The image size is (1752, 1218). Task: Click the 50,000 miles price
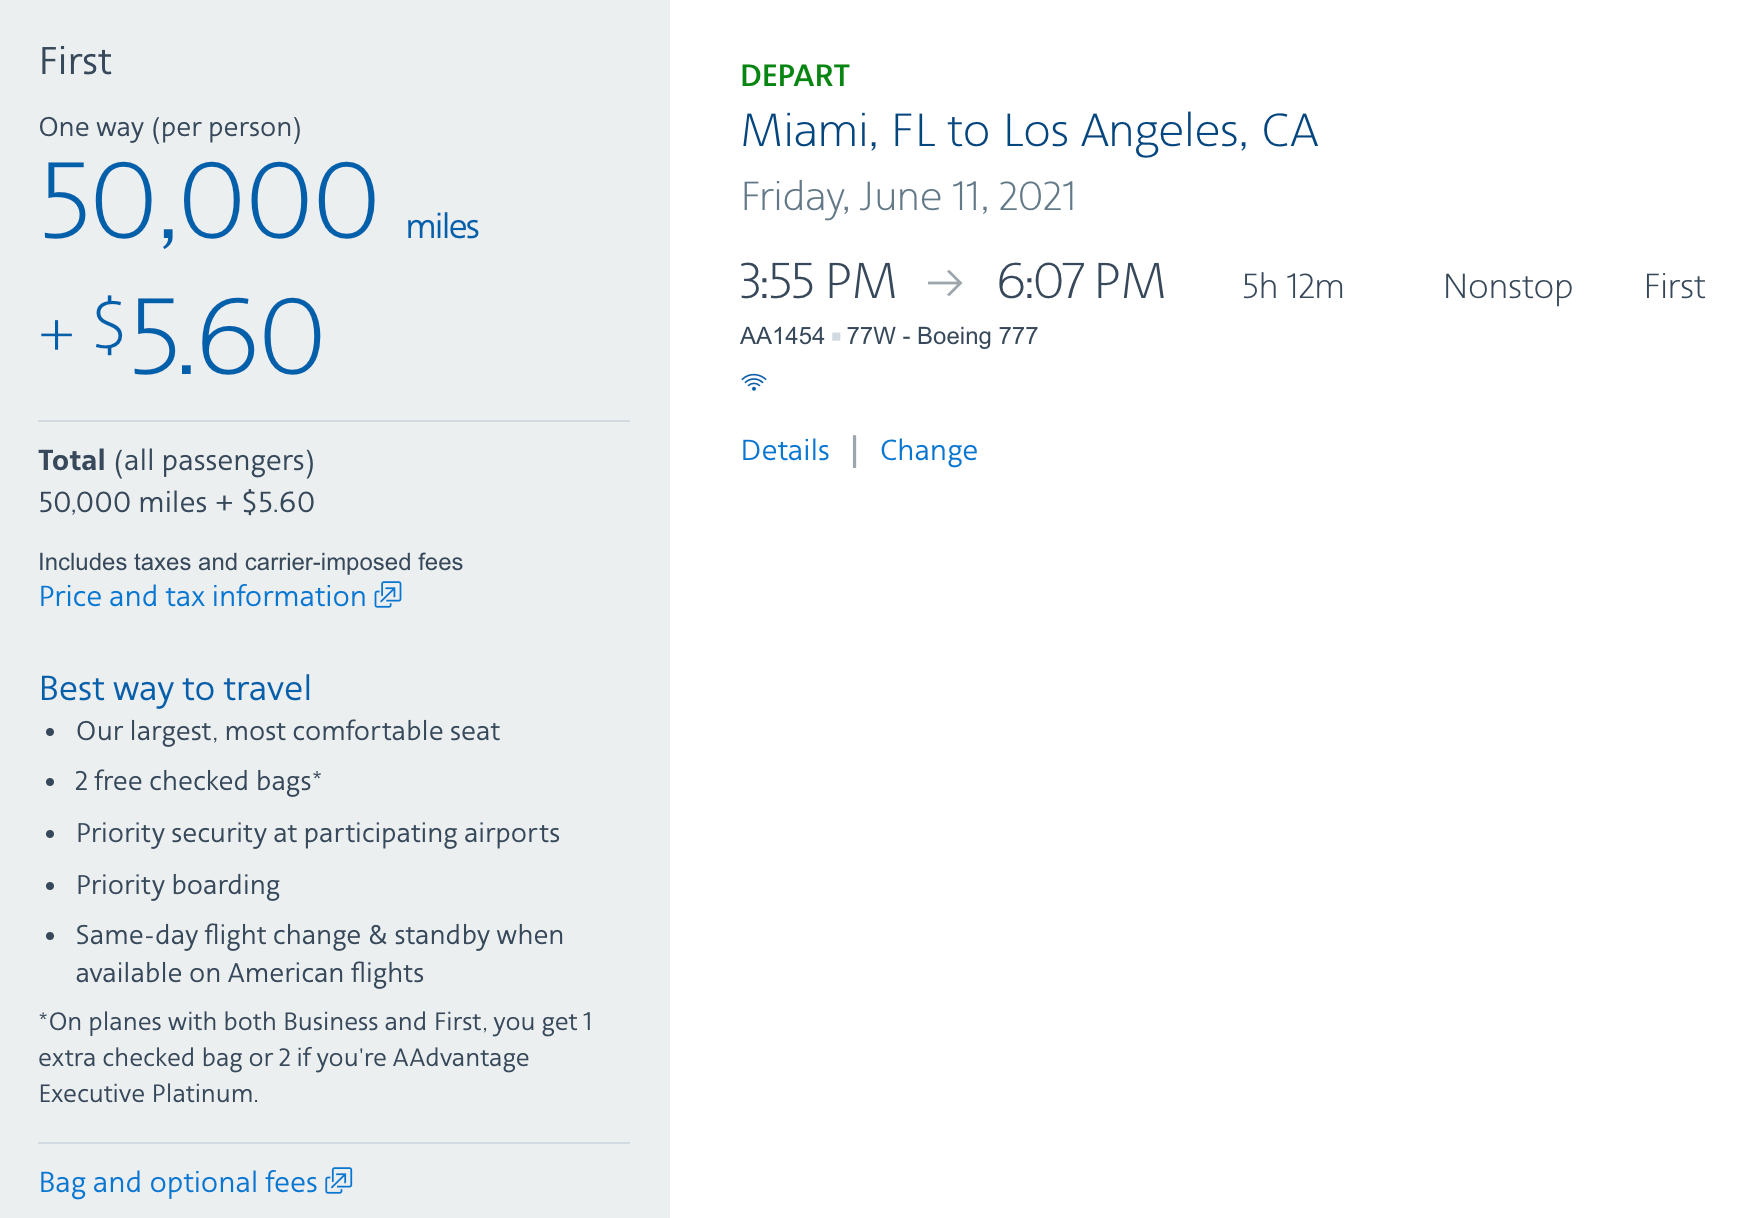coord(259,203)
